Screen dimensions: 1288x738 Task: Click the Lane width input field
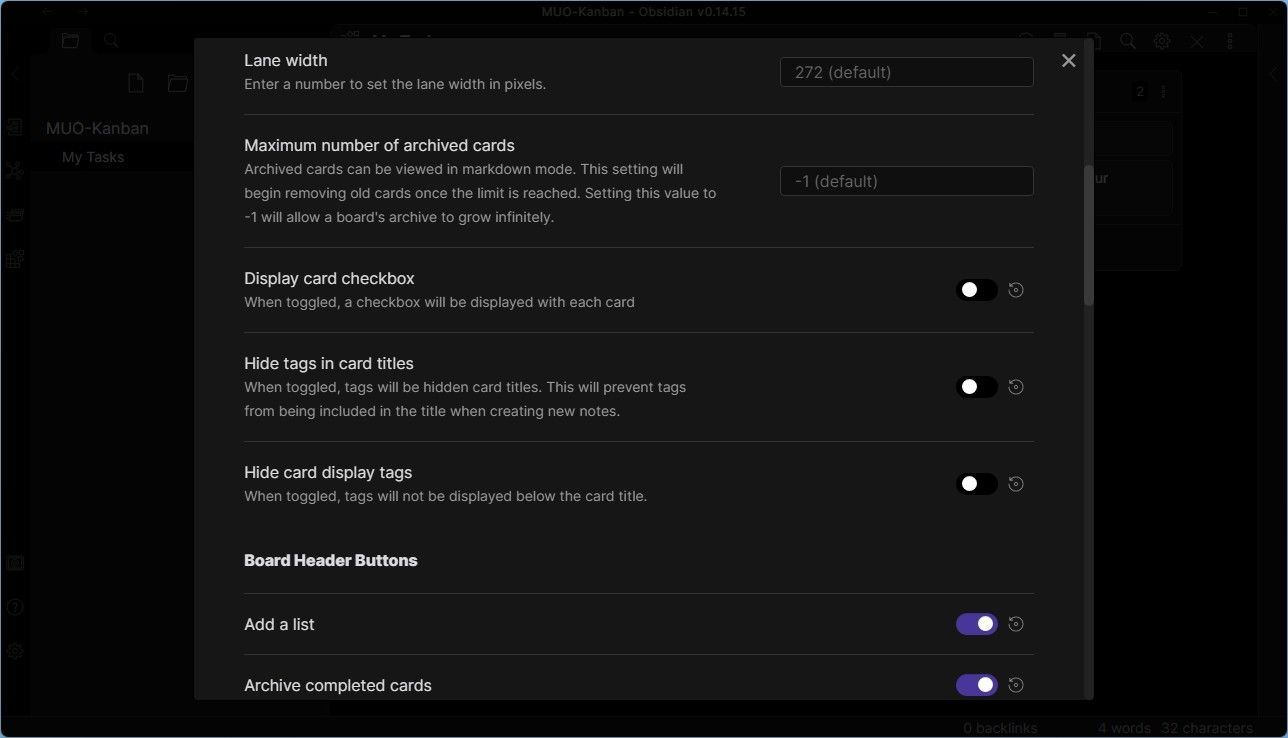[x=906, y=72]
